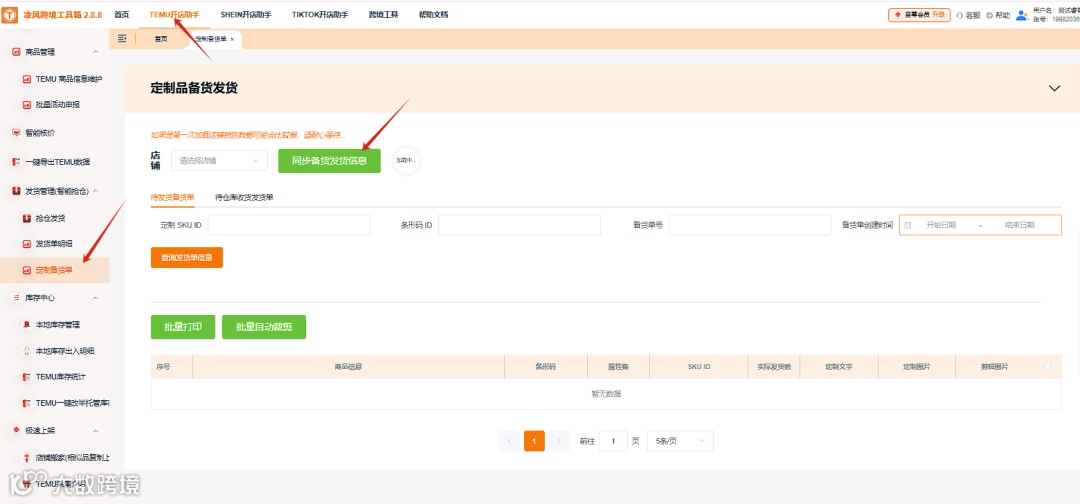Select page 1 in pagination

tap(534, 441)
